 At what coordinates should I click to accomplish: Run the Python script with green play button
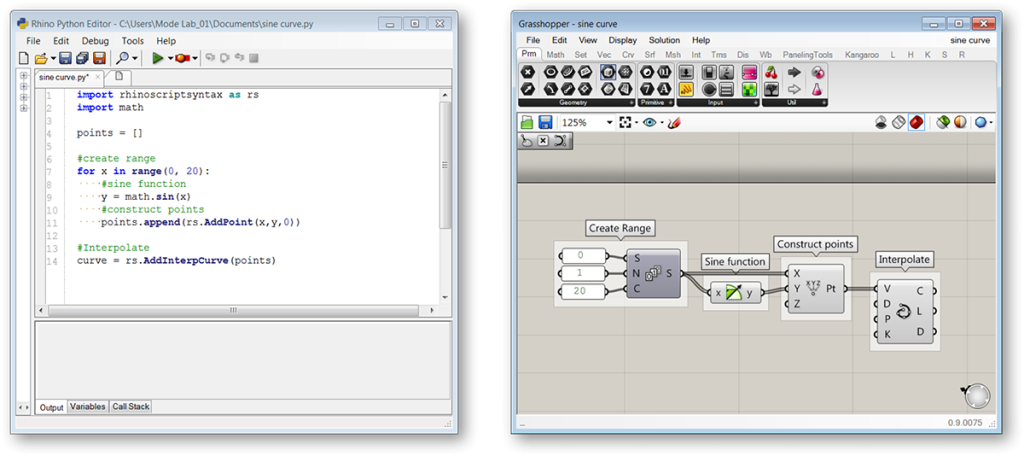click(157, 59)
